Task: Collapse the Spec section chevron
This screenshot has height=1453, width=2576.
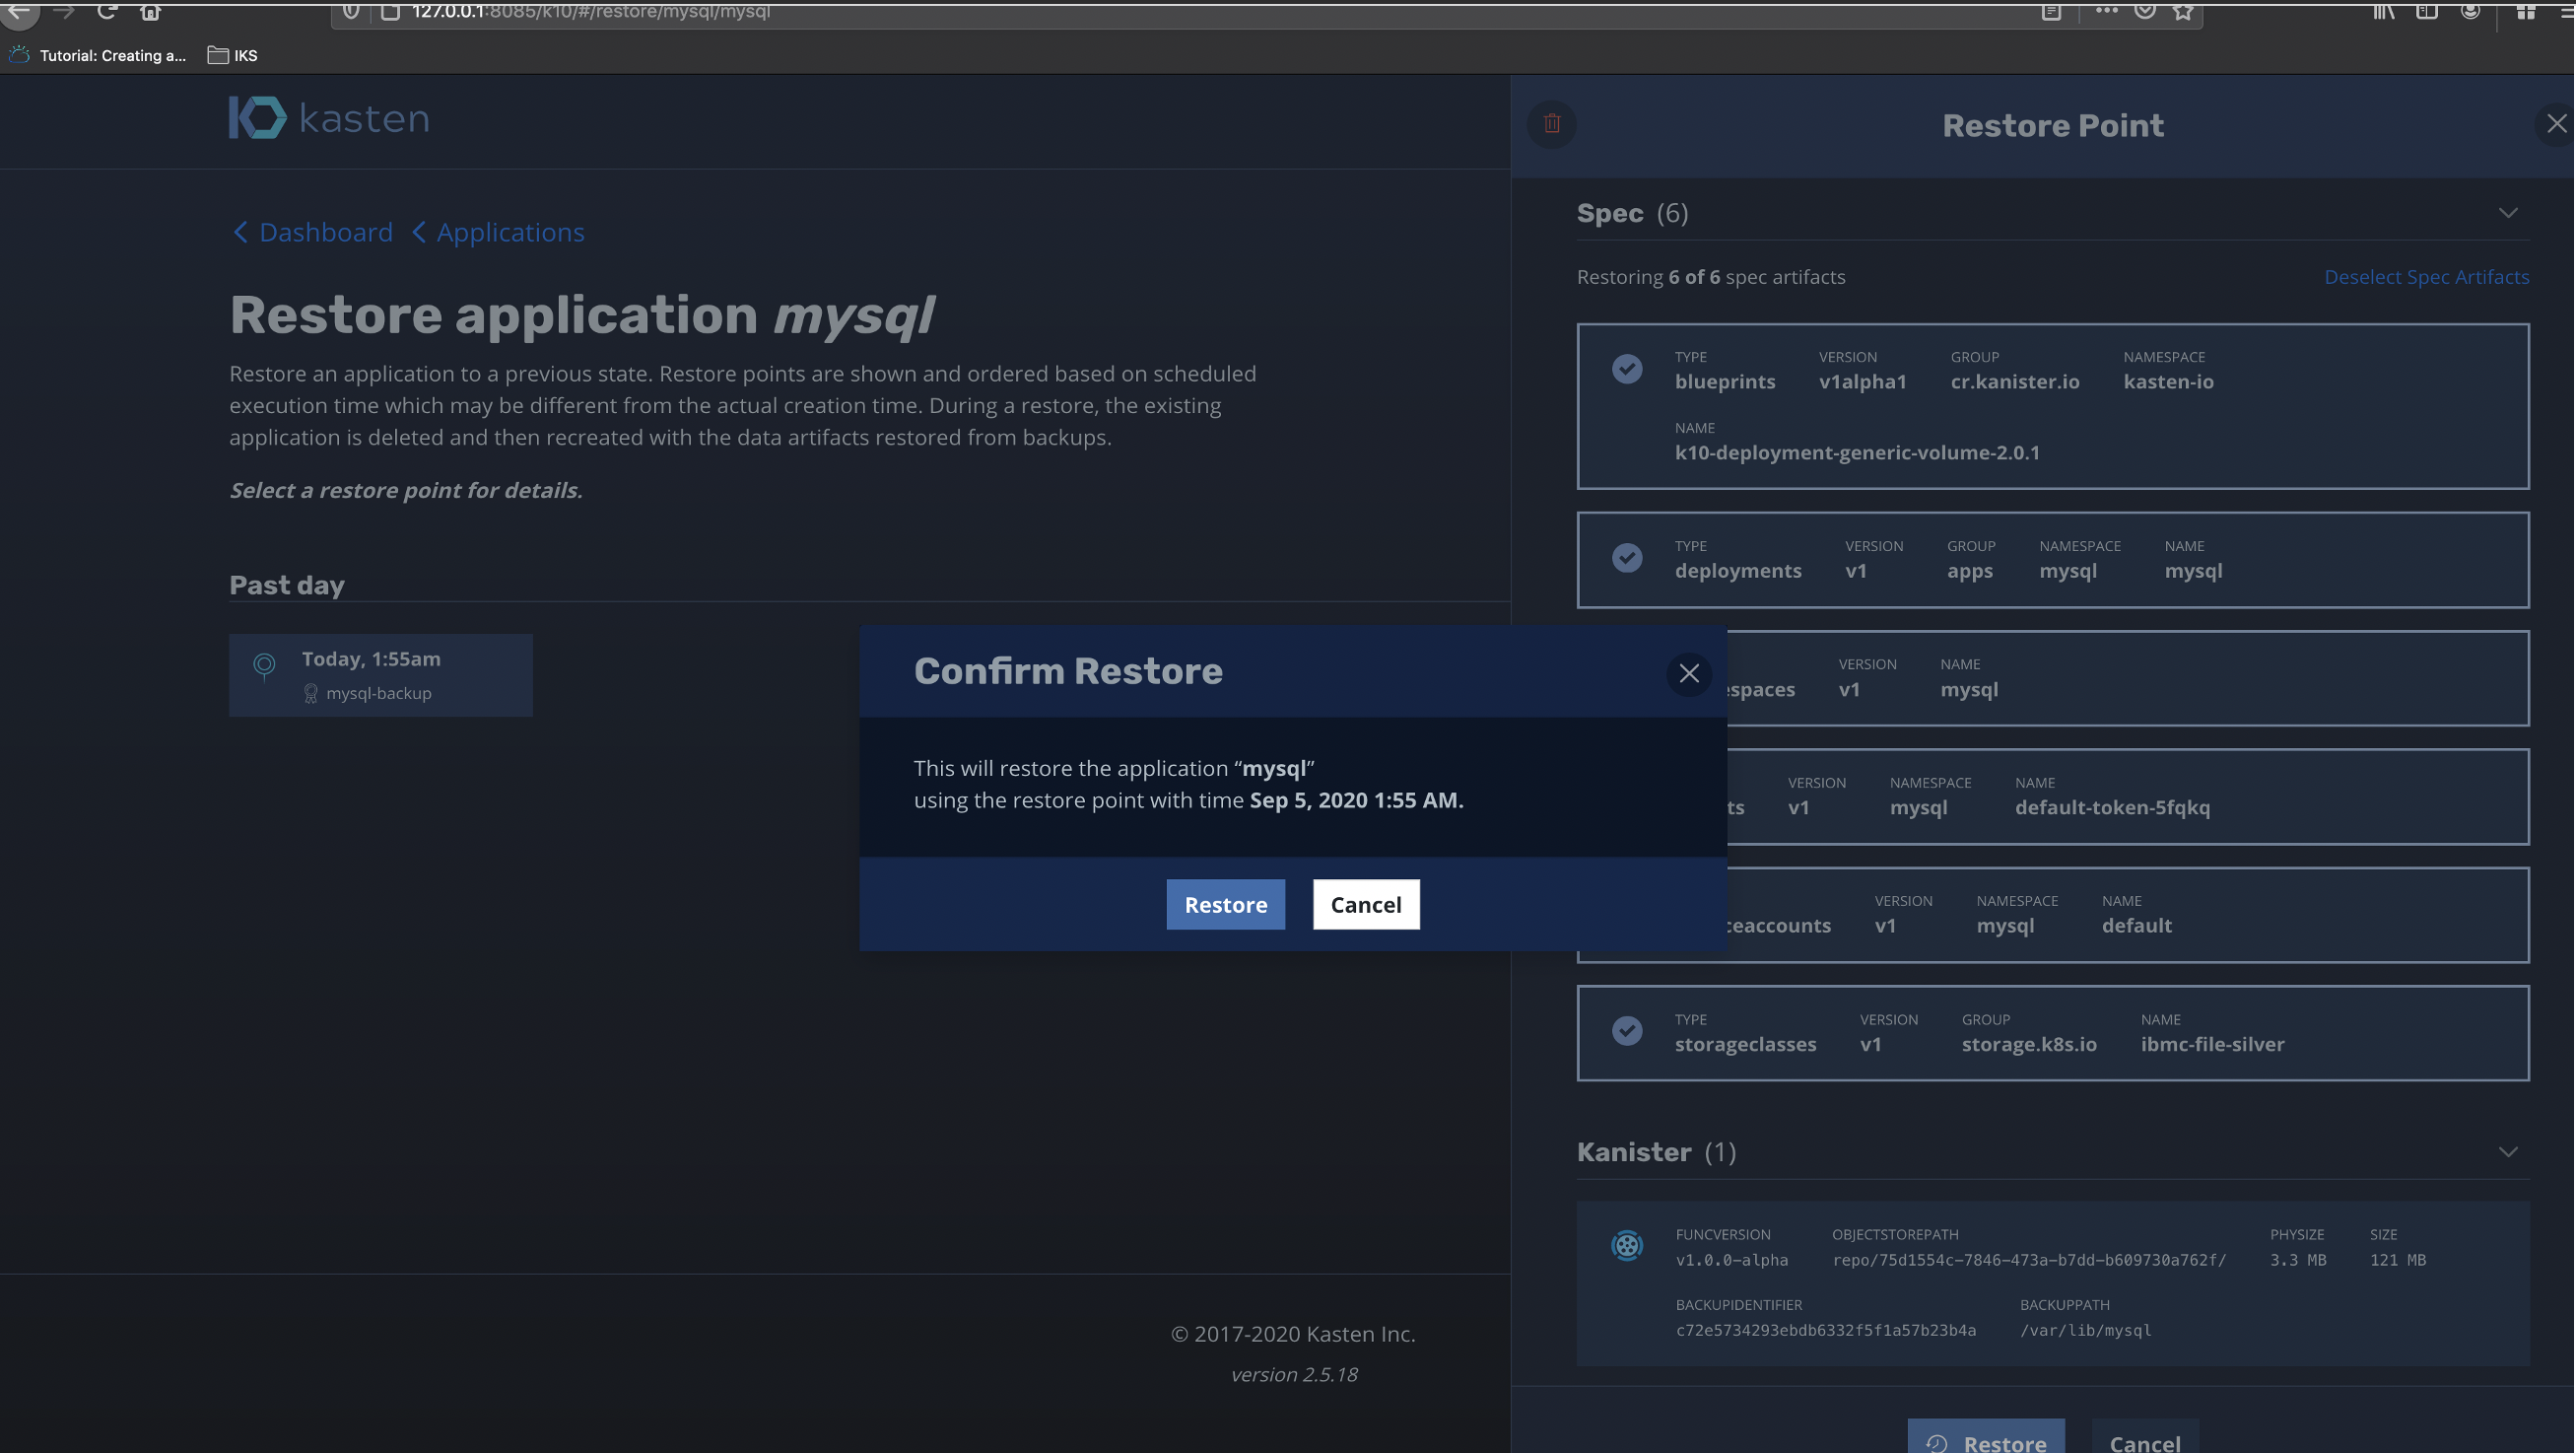Action: [2508, 213]
